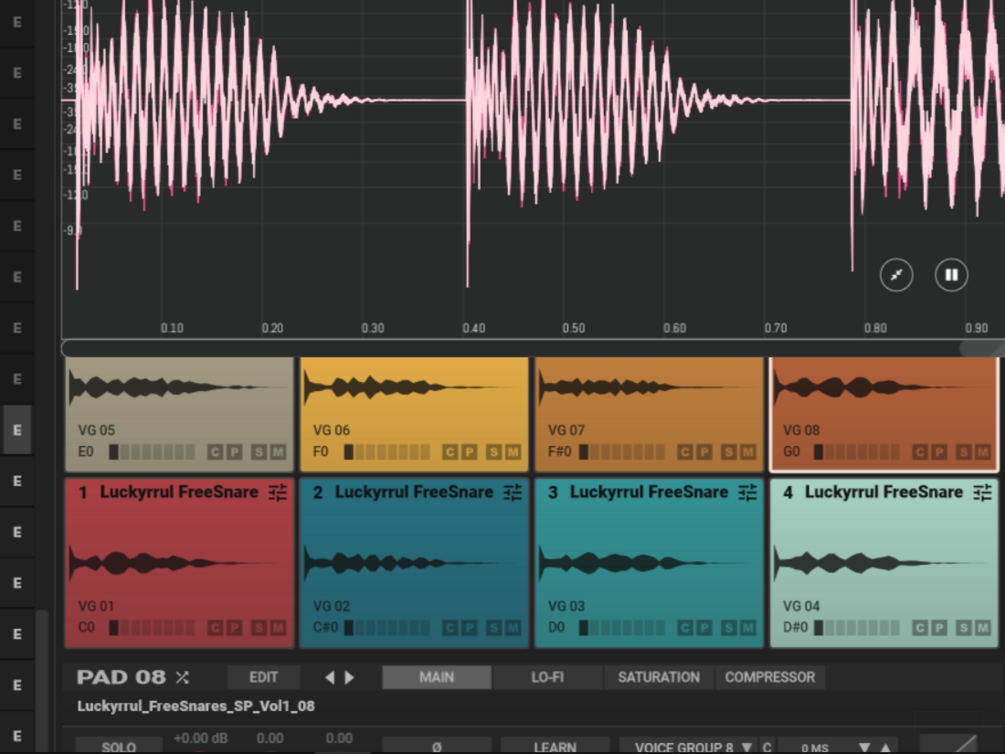Select the VG 06 pad waveform
This screenshot has width=1005, height=754.
pyautogui.click(x=408, y=387)
